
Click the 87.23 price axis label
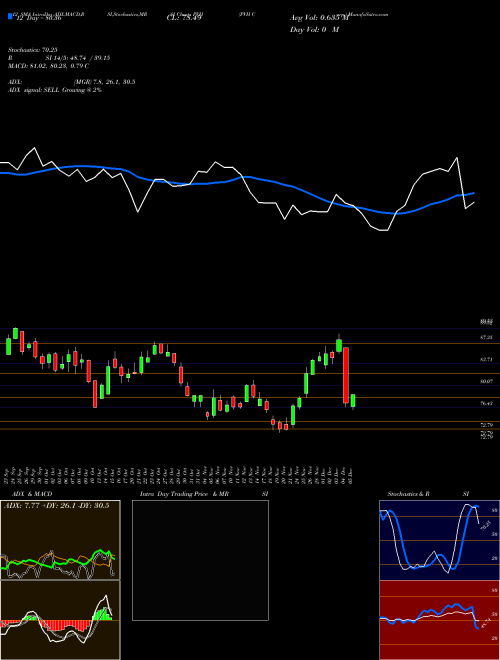pos(487,337)
